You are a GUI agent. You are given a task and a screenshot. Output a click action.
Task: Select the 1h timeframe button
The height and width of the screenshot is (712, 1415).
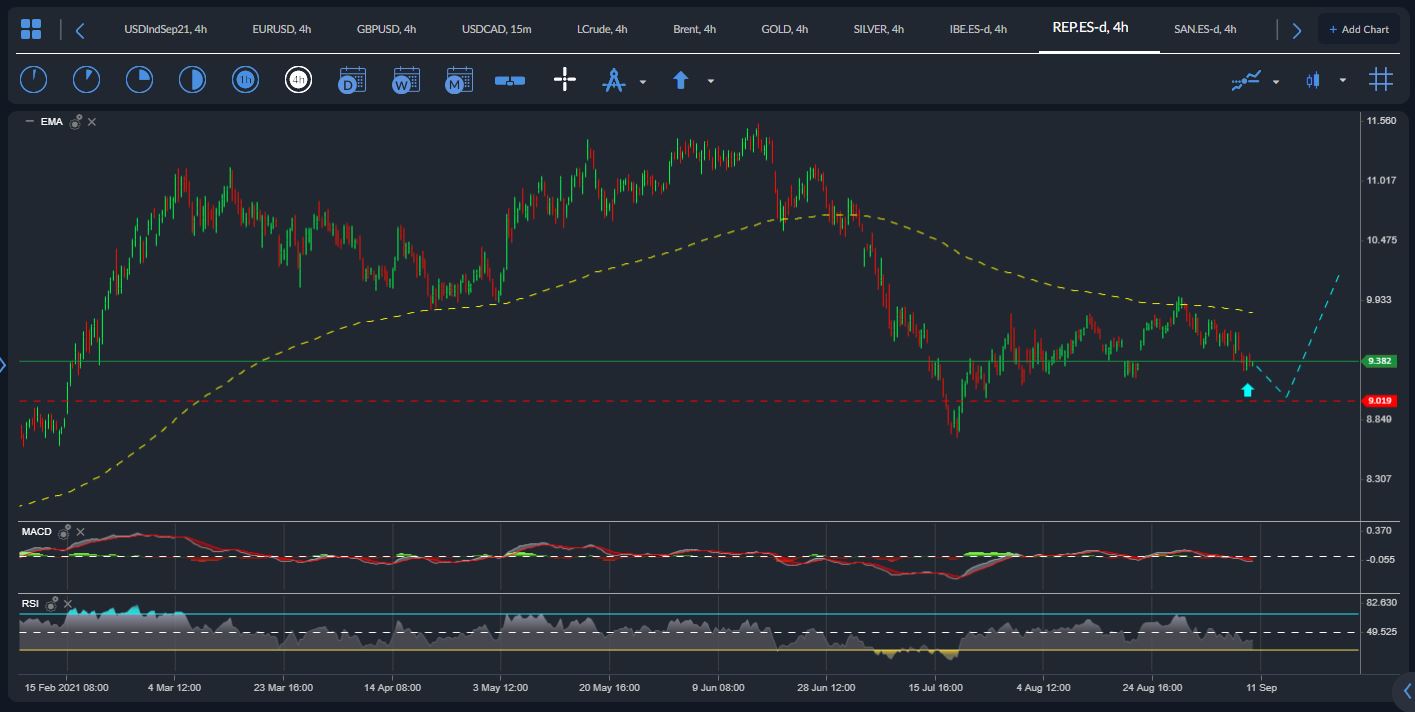coord(245,80)
